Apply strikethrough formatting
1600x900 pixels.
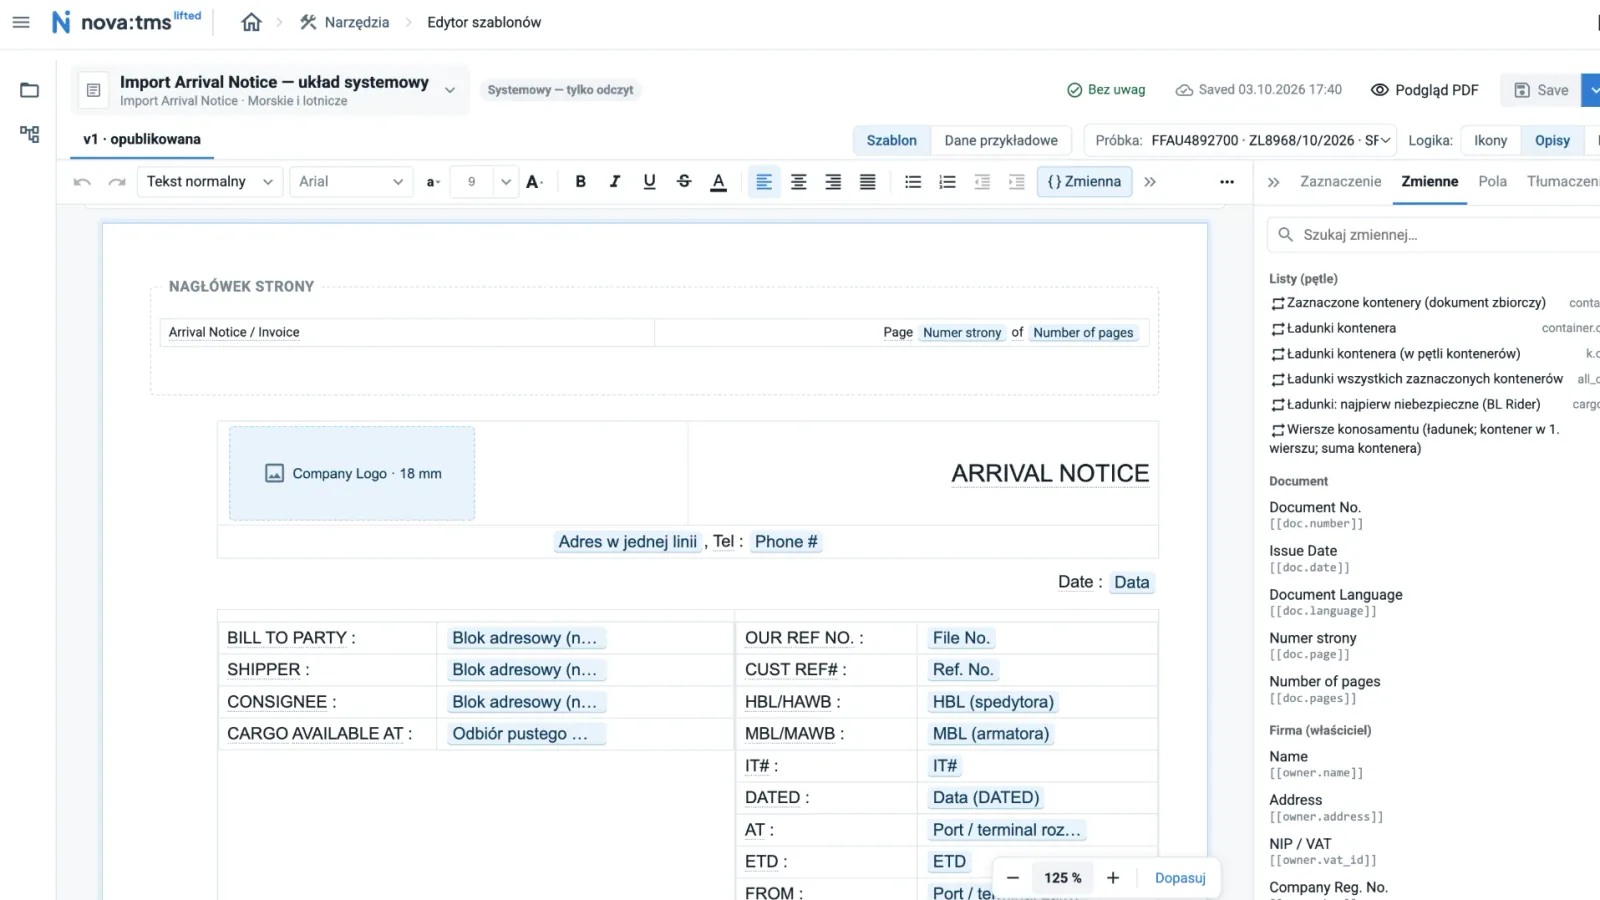[x=684, y=181]
